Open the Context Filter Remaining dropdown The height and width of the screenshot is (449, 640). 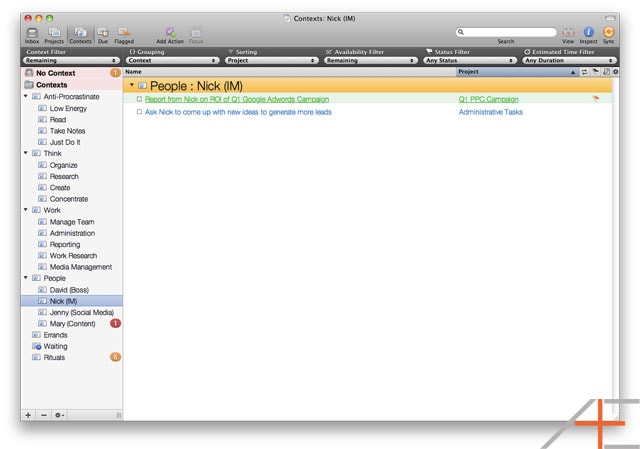(71, 60)
